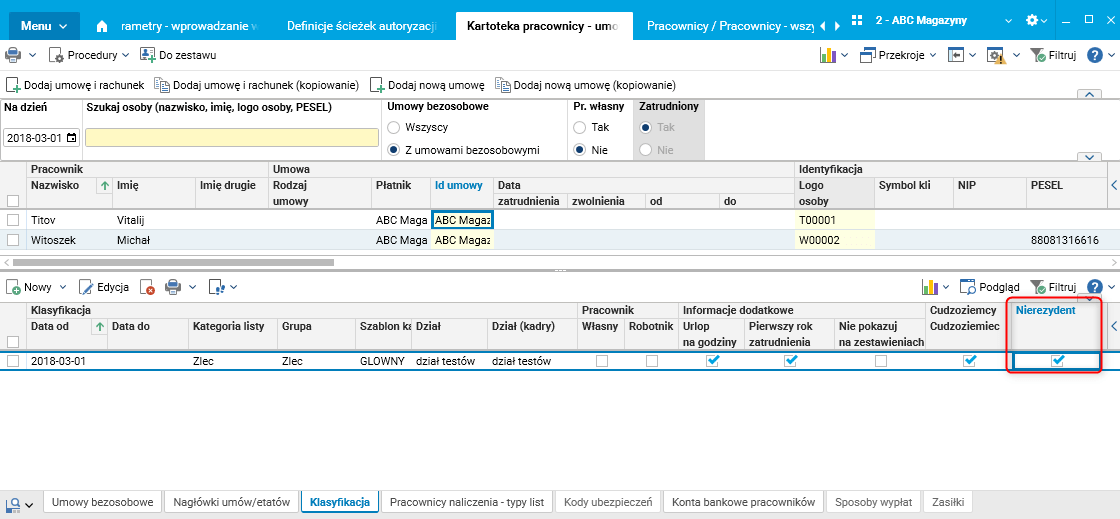Click the Szukaj osoby search field

pos(230,138)
